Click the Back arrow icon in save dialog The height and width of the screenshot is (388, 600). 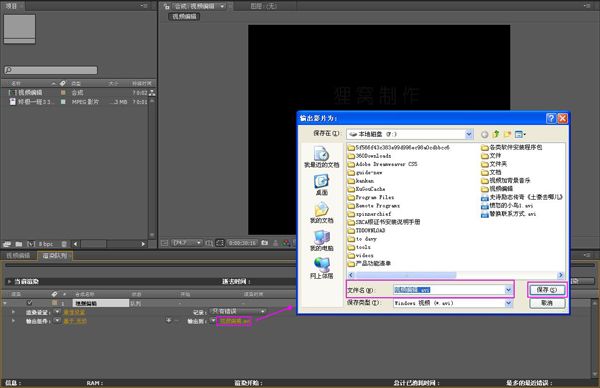pos(484,134)
